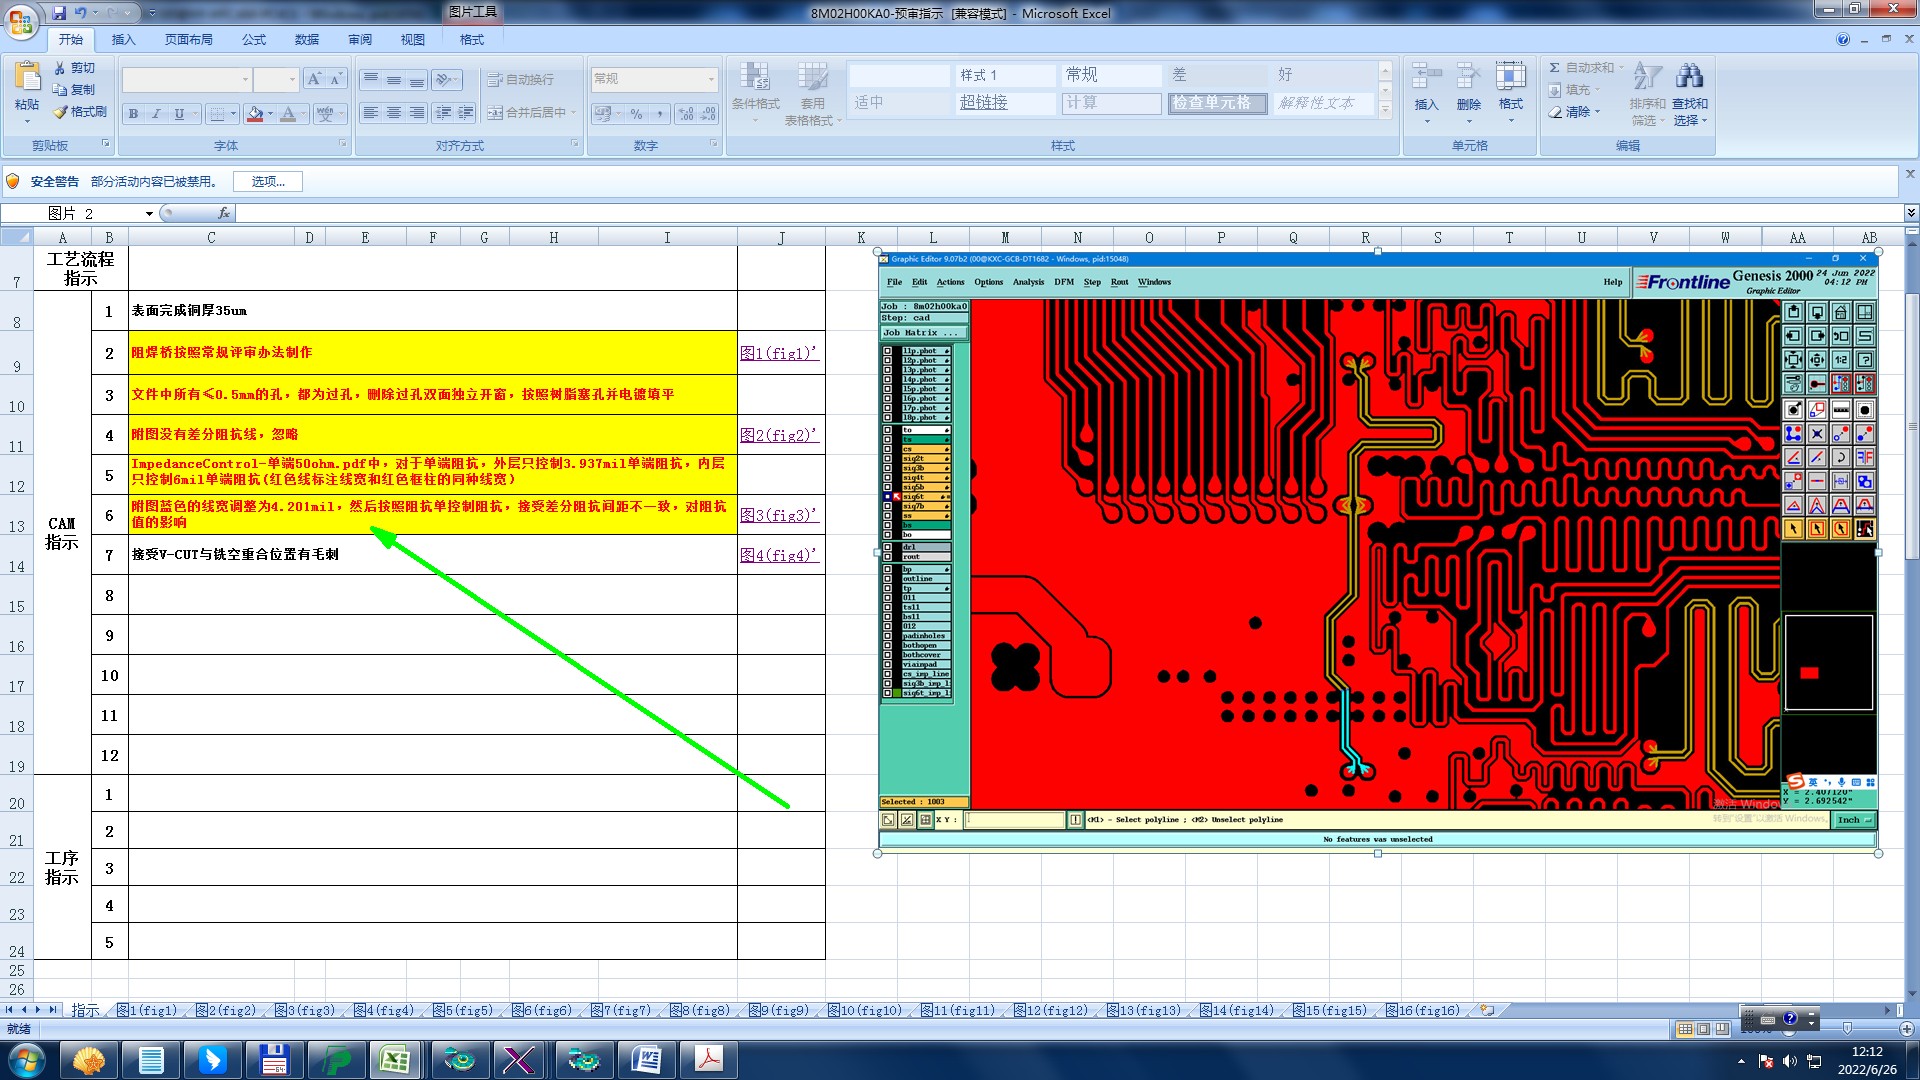This screenshot has width=1920, height=1080.
Task: Click the Save icon in quick access toolbar
Action: pyautogui.click(x=59, y=13)
